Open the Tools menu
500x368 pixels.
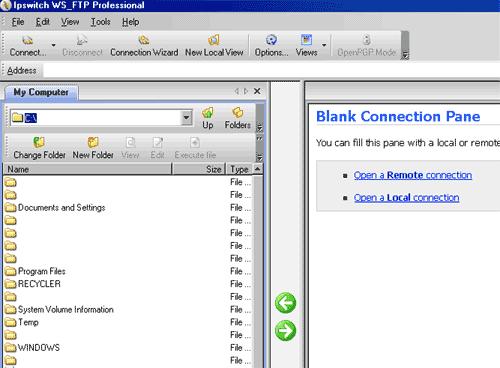100,22
